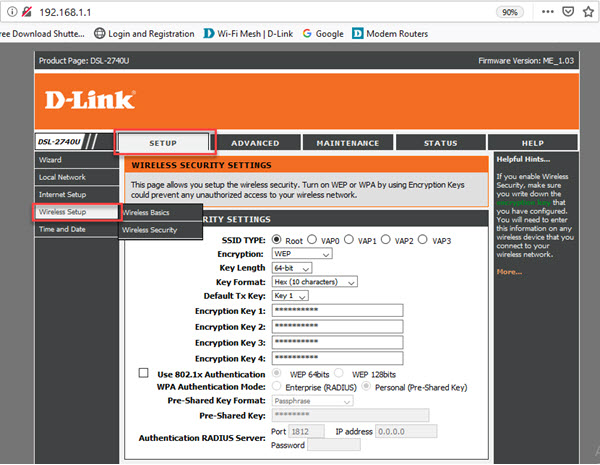Click the Encryption Key 4 field

click(338, 358)
